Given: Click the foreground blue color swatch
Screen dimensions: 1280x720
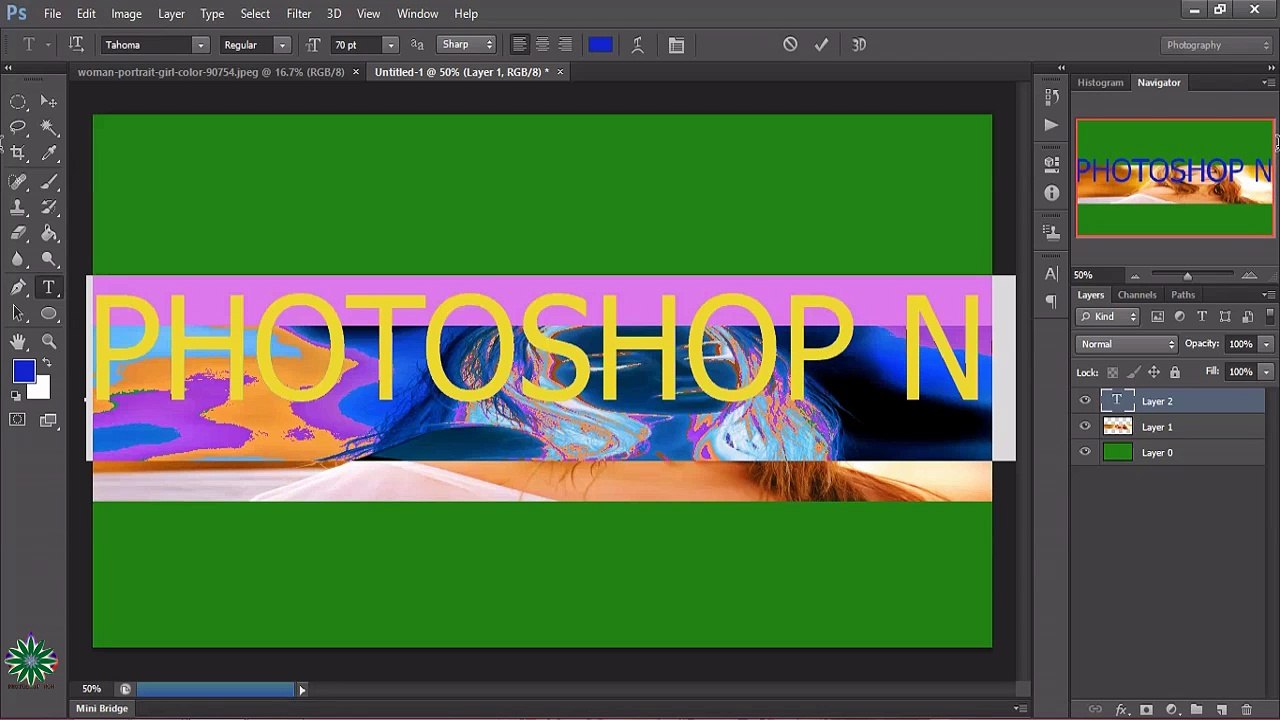Looking at the screenshot, I should pyautogui.click(x=23, y=371).
